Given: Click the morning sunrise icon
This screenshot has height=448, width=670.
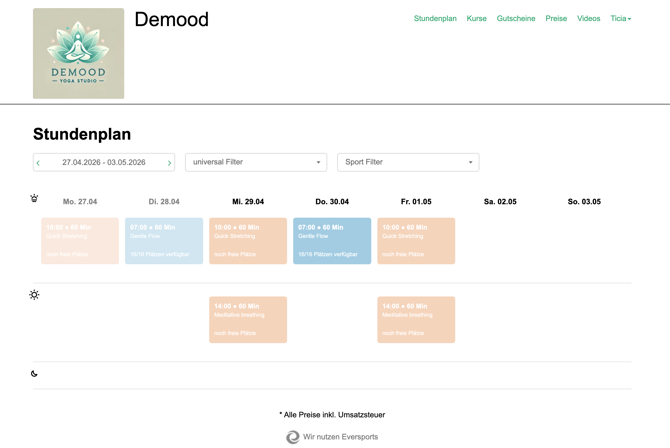Looking at the screenshot, I should click(x=34, y=198).
